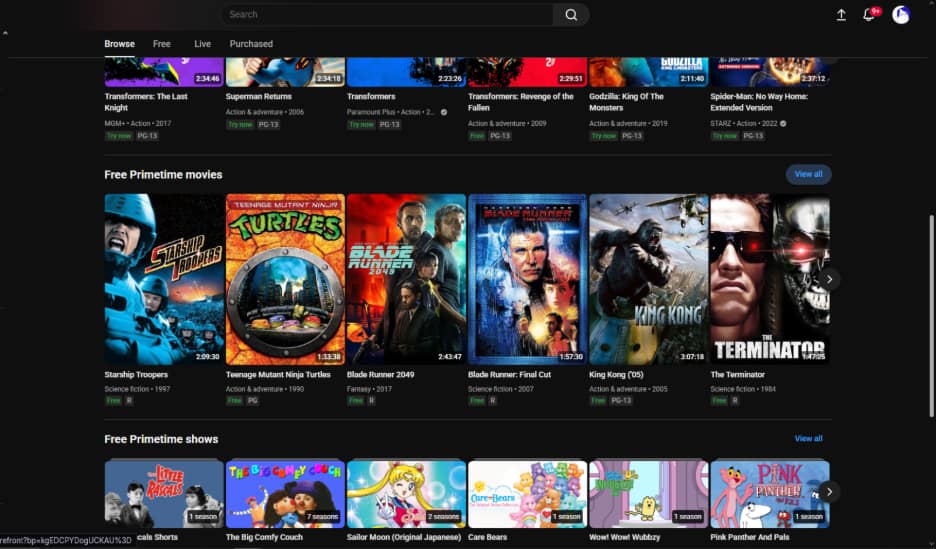
Task: Click Try now badge under The Last Knight
Action: click(x=119, y=136)
